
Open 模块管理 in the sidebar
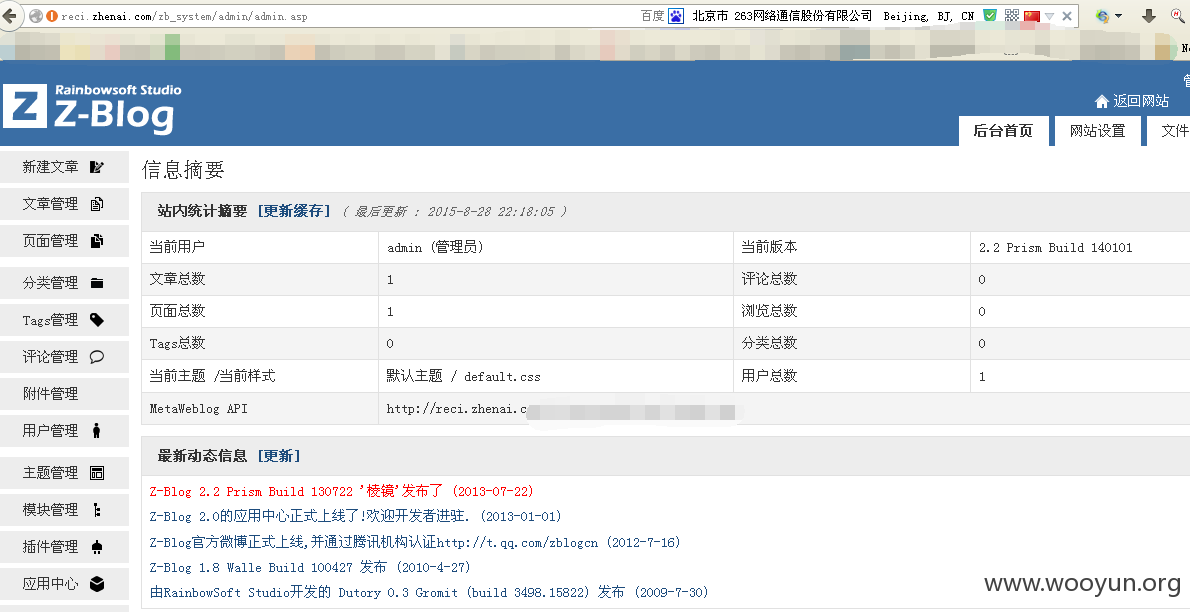pyautogui.click(x=65, y=509)
